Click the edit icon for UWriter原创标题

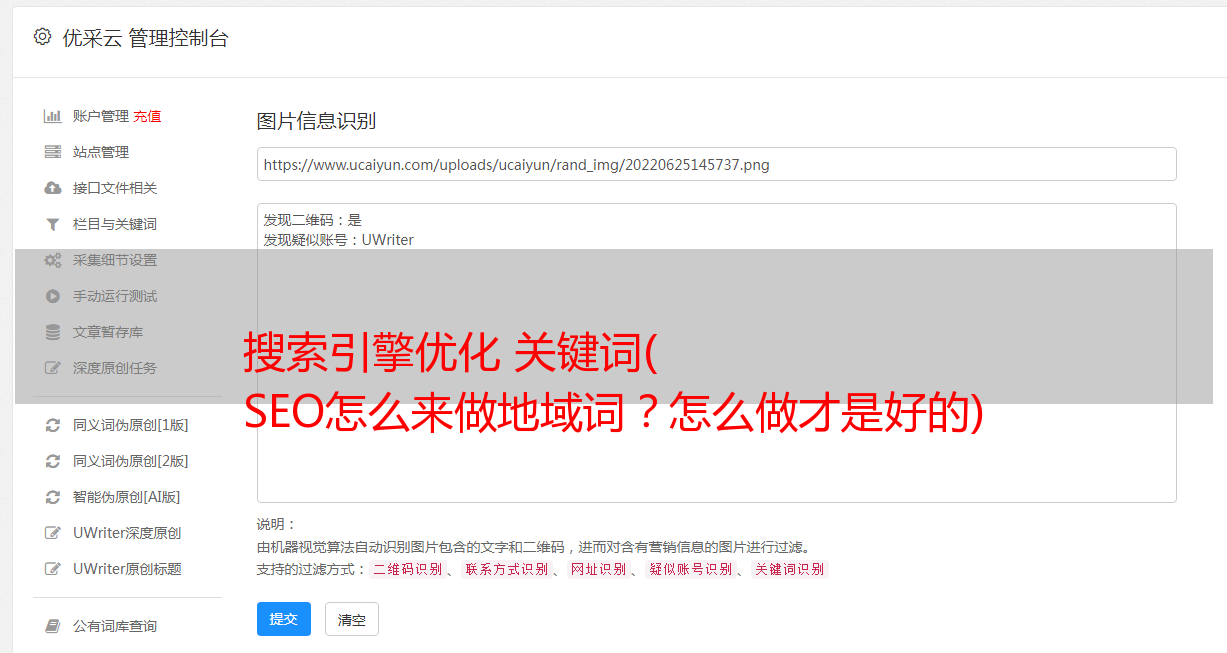[x=53, y=569]
